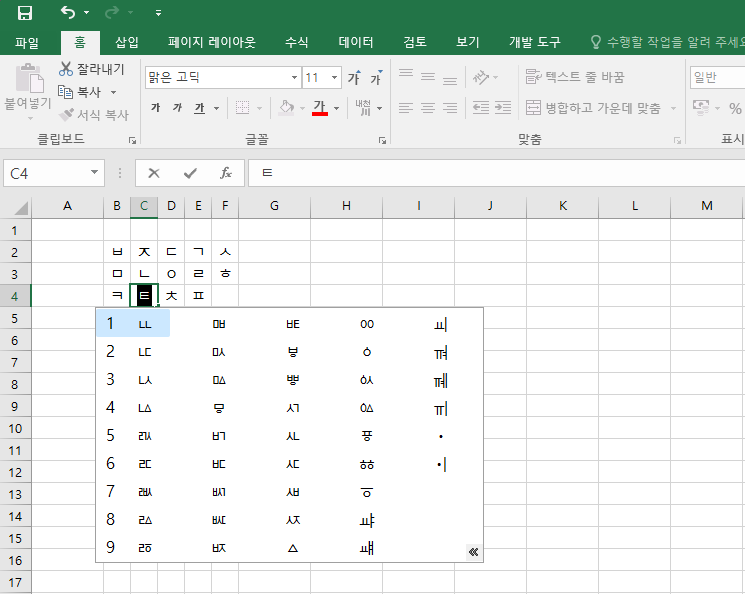Switch to the 데이터 tab
The width and height of the screenshot is (745, 594).
coord(356,43)
